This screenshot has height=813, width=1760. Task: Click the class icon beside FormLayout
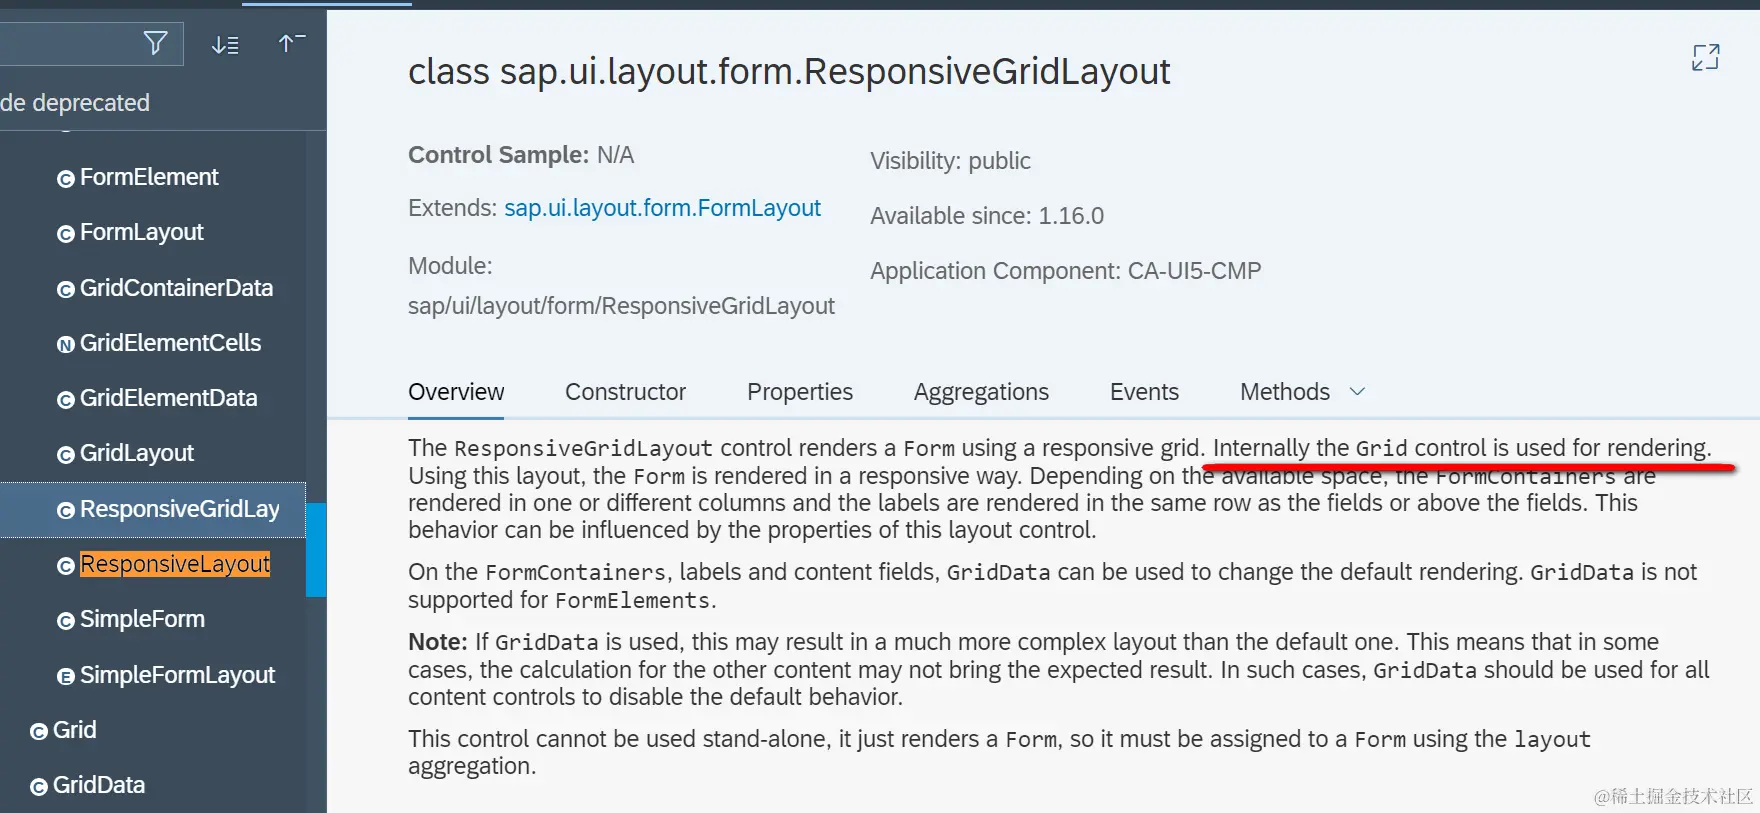coord(66,234)
